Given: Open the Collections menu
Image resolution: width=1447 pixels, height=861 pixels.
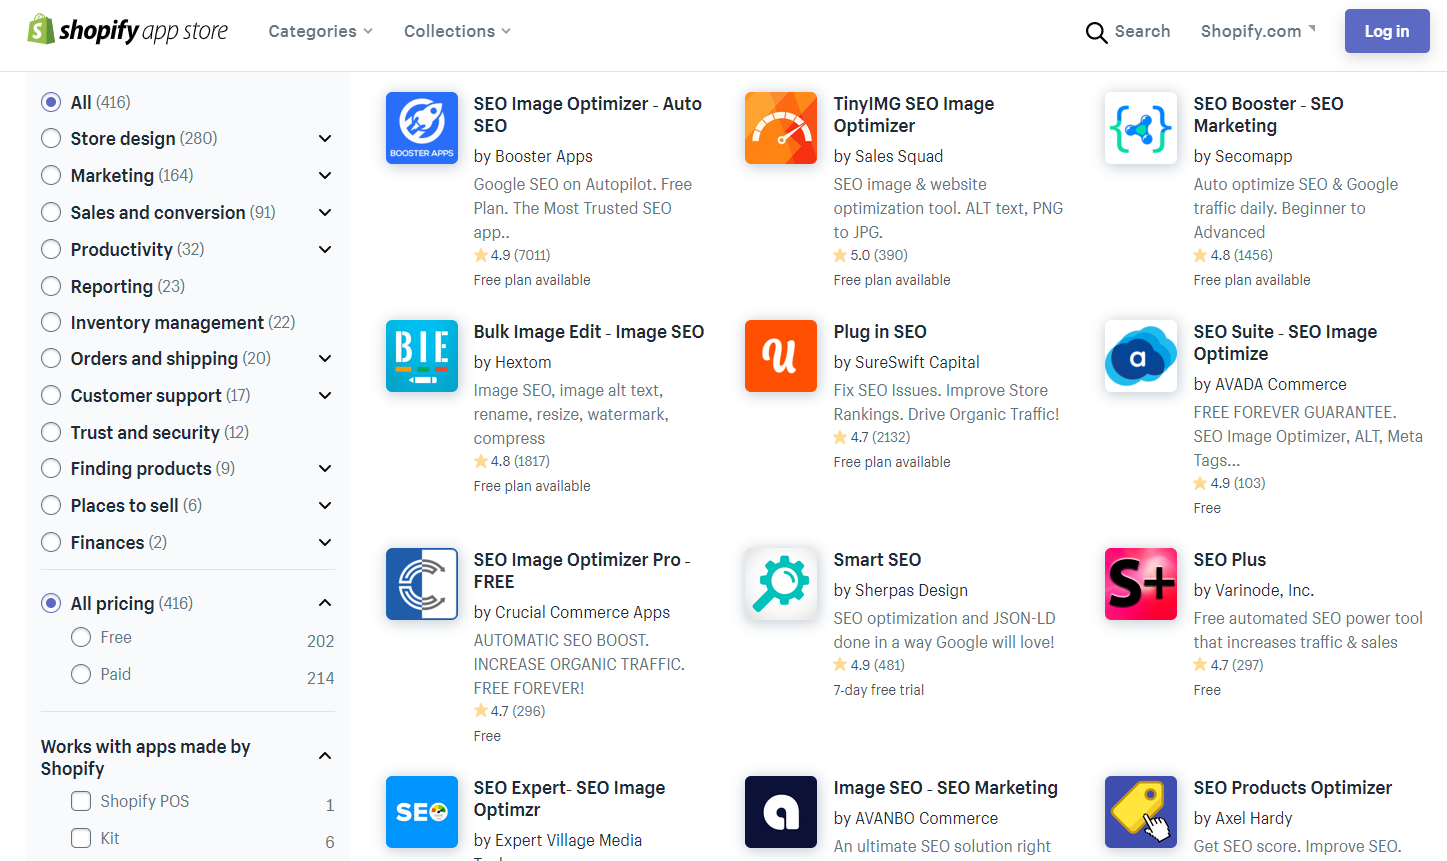Looking at the screenshot, I should tap(457, 31).
